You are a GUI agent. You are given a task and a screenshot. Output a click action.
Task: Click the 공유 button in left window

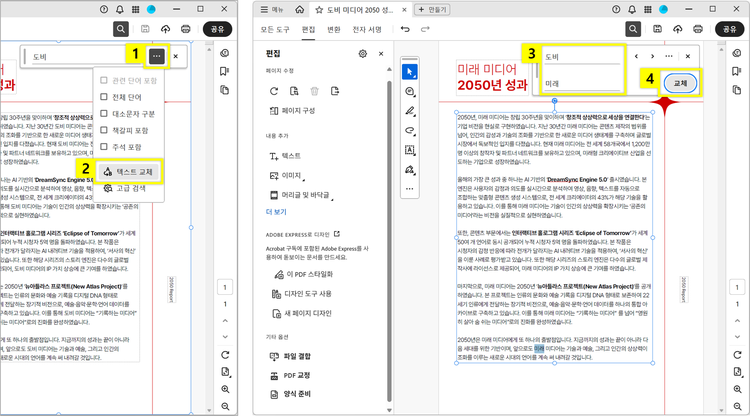(217, 29)
